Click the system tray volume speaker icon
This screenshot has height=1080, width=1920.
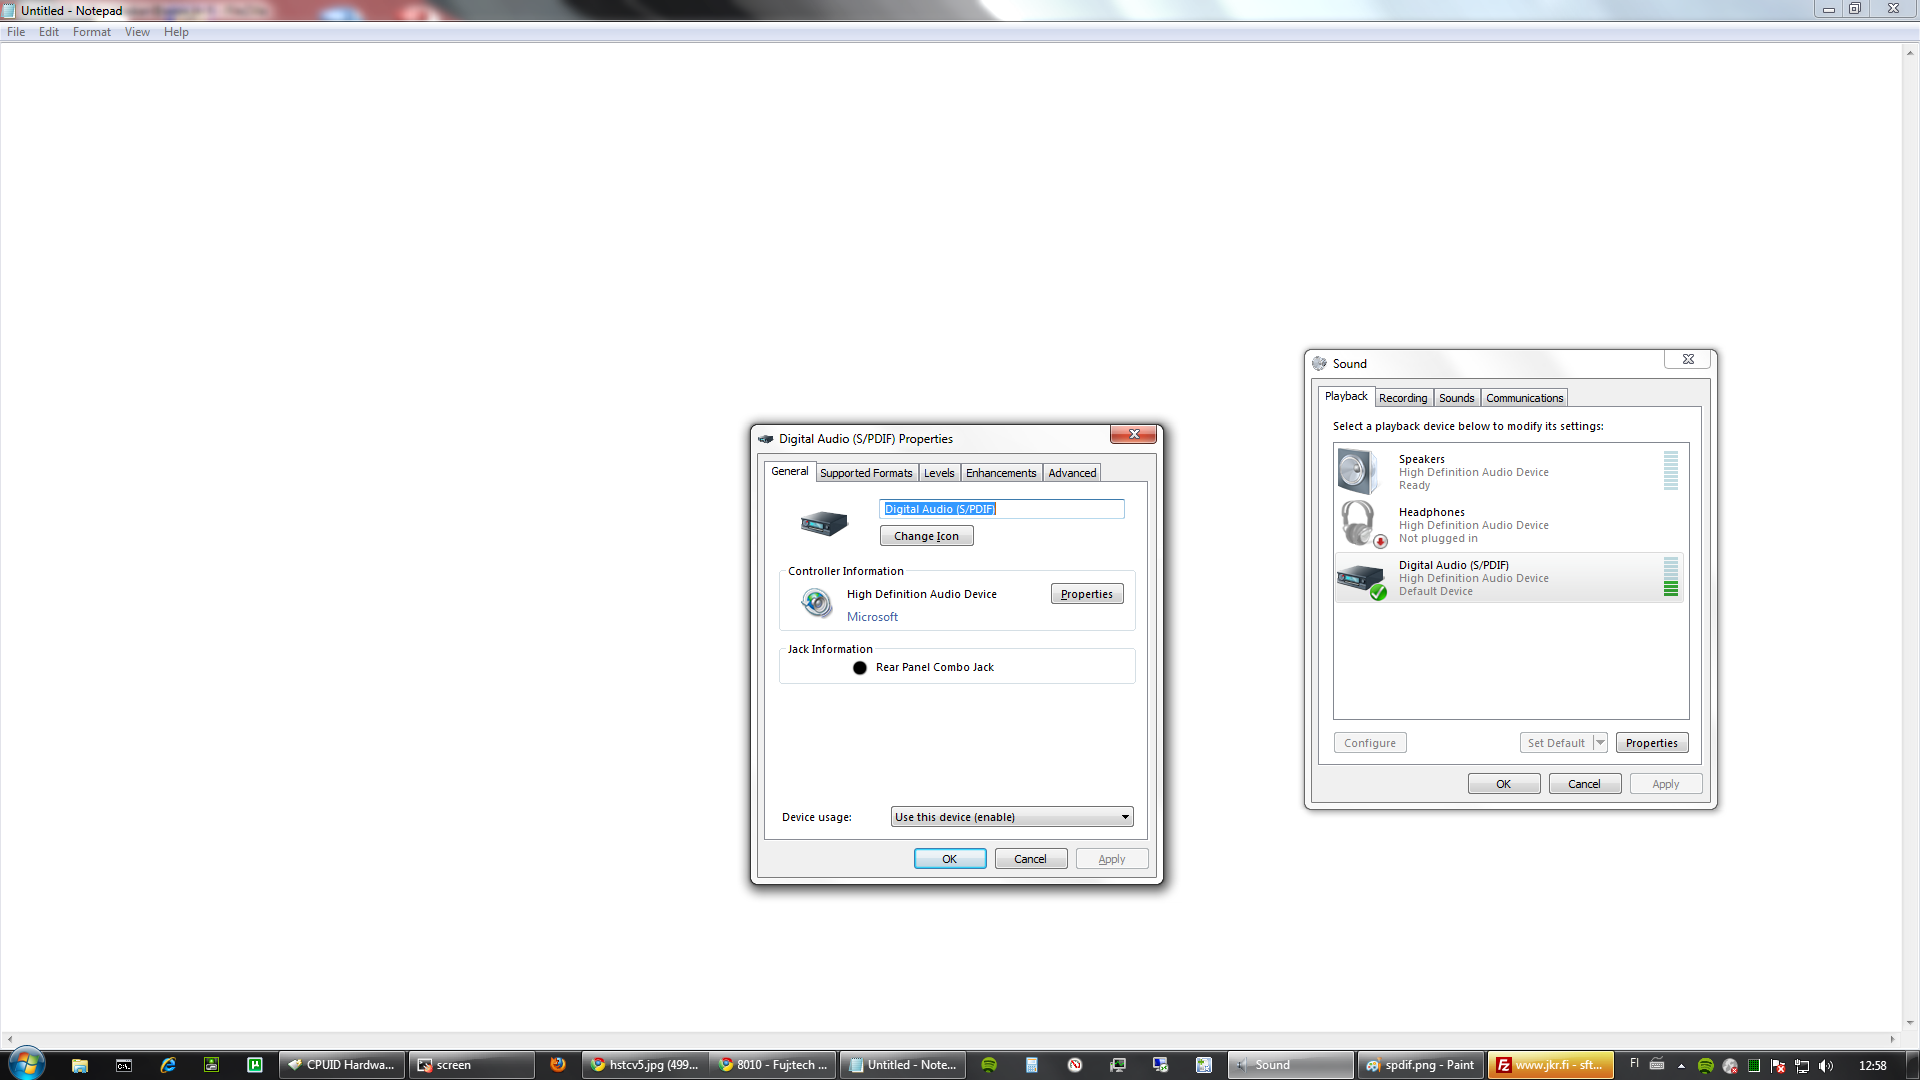click(1826, 1065)
